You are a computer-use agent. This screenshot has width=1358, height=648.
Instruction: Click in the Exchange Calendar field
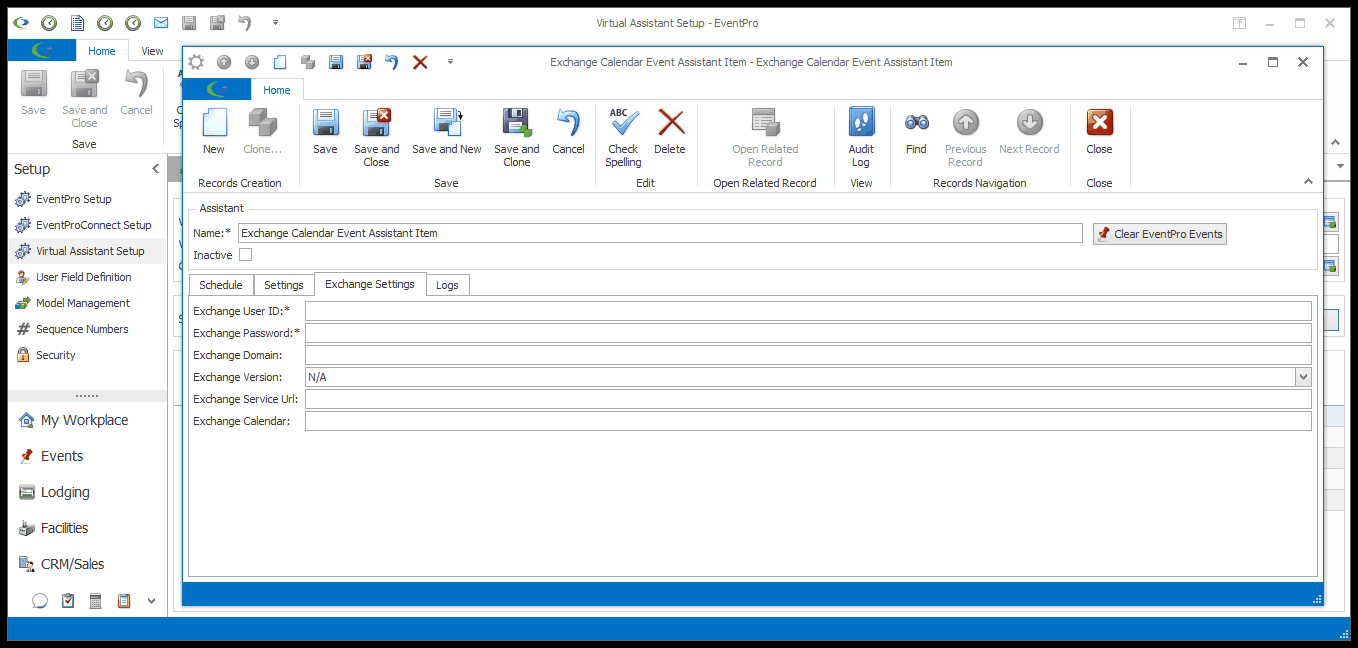point(808,421)
